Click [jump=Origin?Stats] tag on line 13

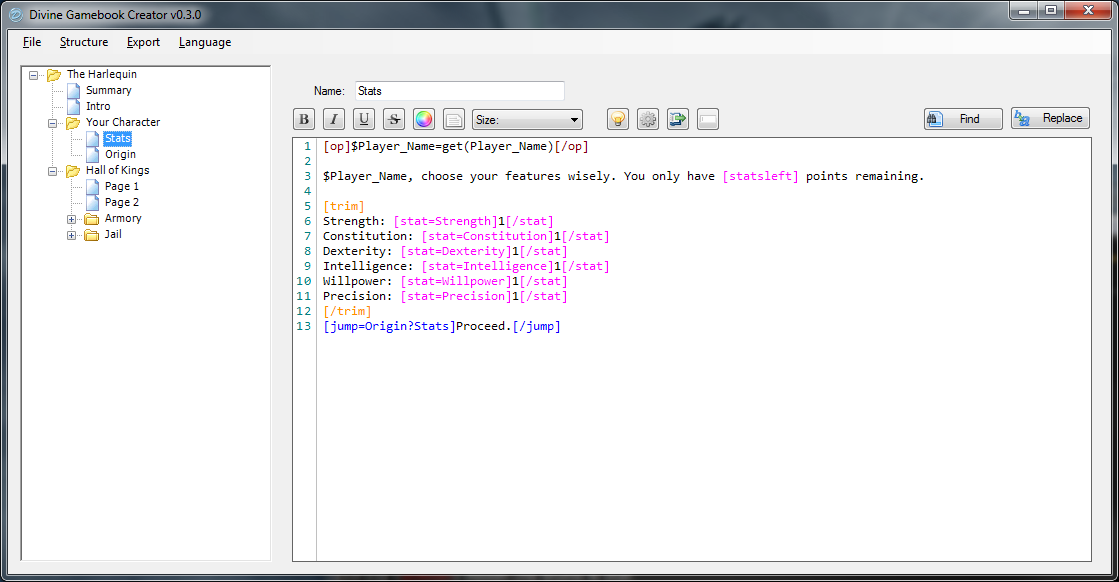(389, 326)
